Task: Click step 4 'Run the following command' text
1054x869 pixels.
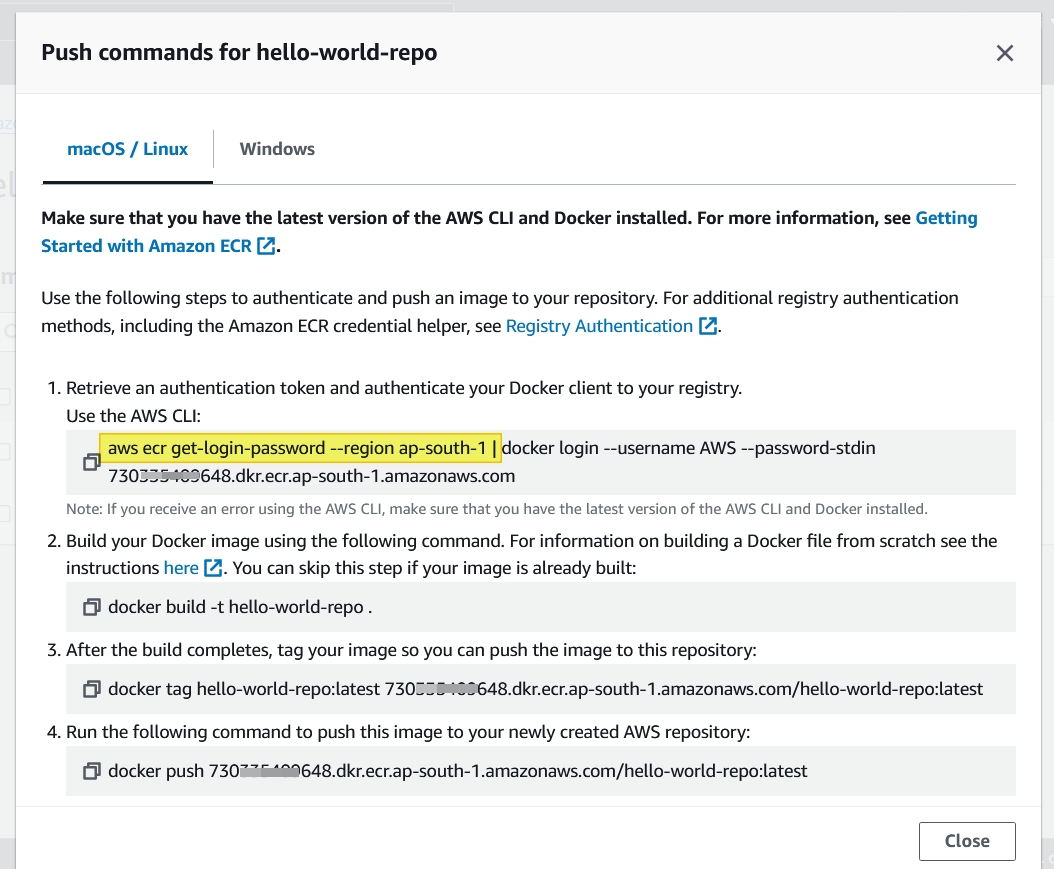Action: click(x=408, y=733)
